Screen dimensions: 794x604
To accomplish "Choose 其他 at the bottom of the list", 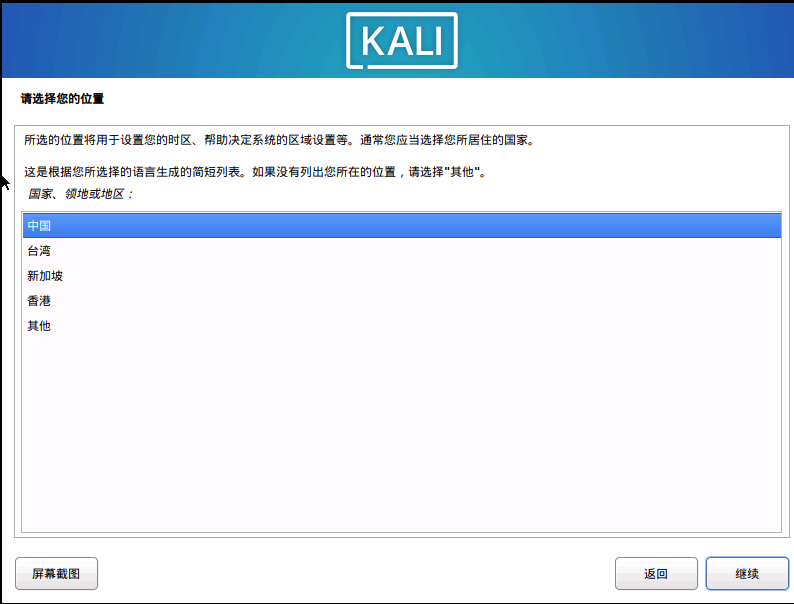I will [x=402, y=326].
